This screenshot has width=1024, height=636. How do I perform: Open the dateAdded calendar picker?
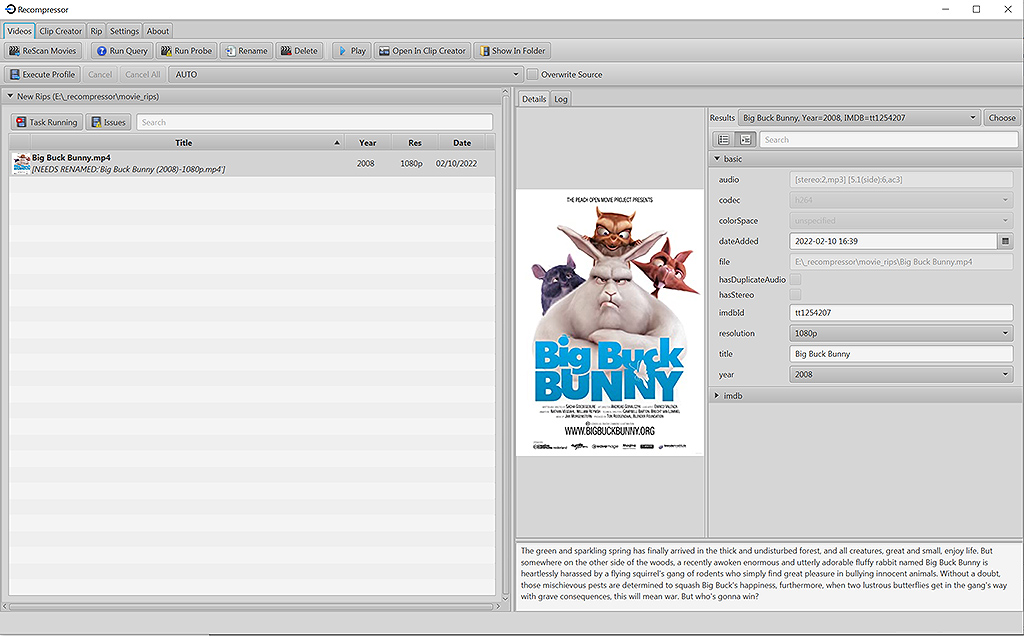click(1006, 241)
